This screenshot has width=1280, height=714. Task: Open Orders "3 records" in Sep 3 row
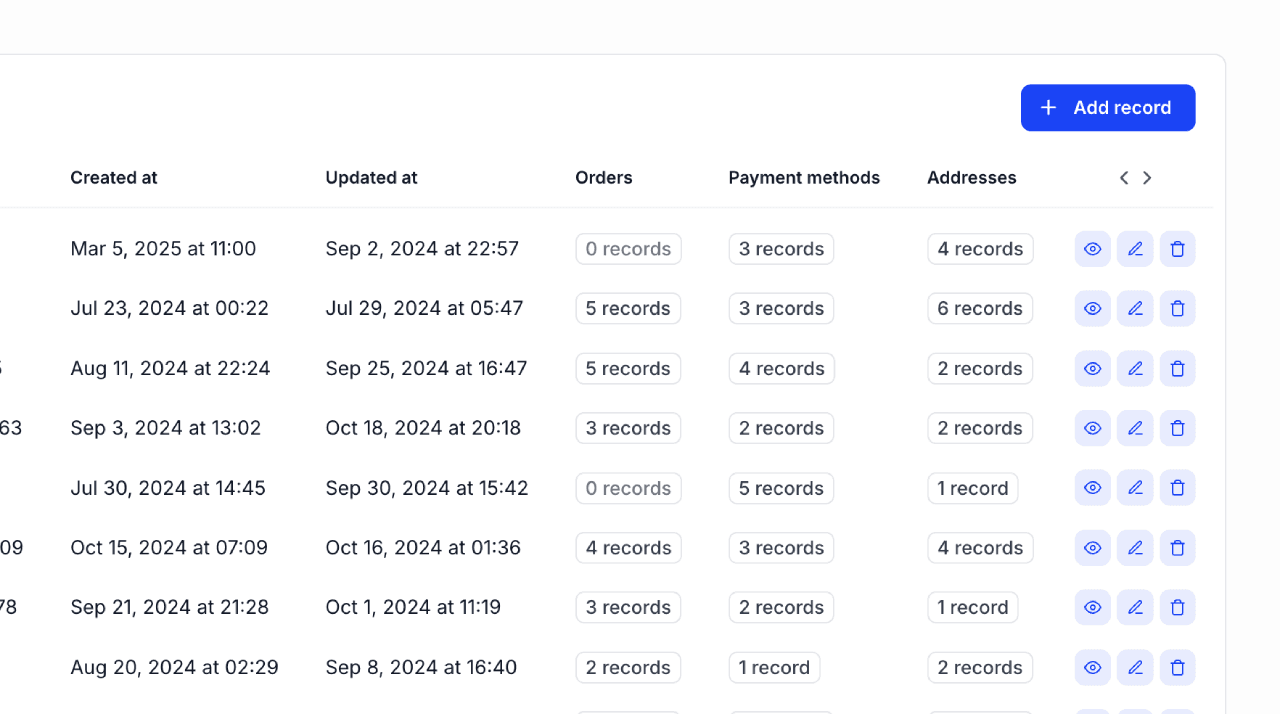628,428
